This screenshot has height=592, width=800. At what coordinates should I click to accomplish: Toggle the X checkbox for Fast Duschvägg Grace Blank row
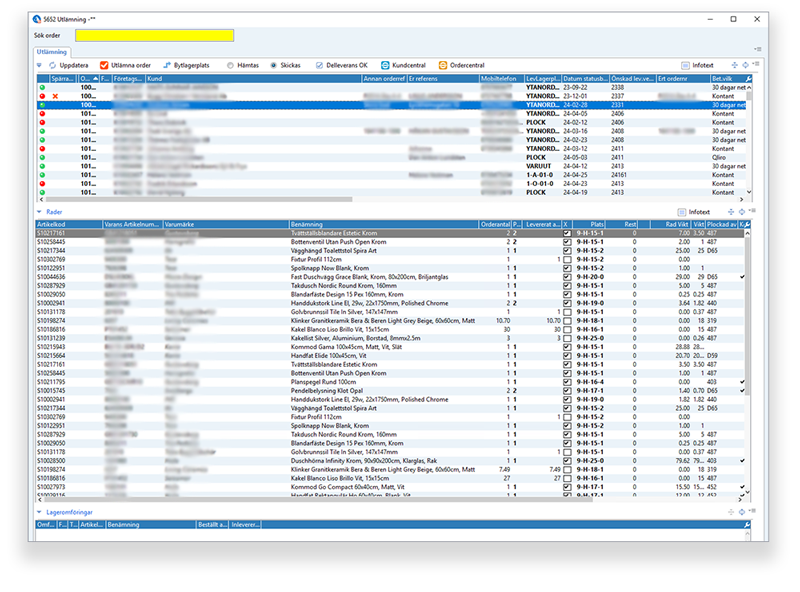(567, 277)
